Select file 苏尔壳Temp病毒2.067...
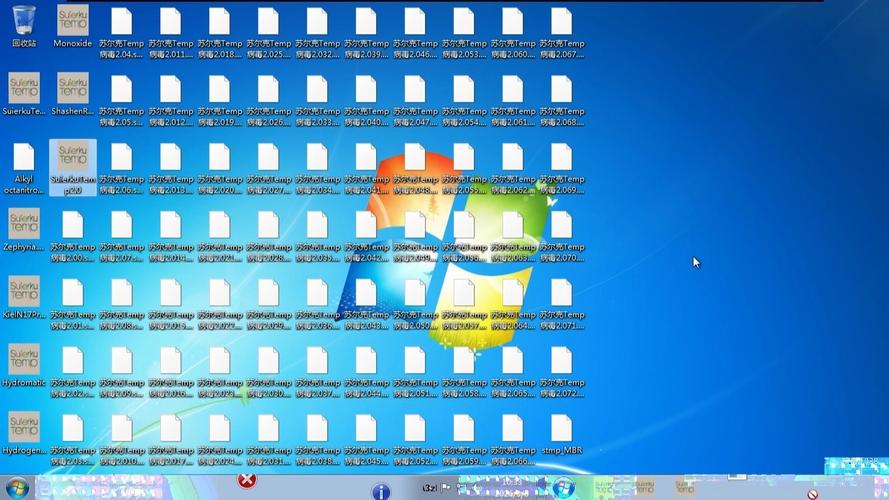This screenshot has height=500, width=889. pos(561,33)
